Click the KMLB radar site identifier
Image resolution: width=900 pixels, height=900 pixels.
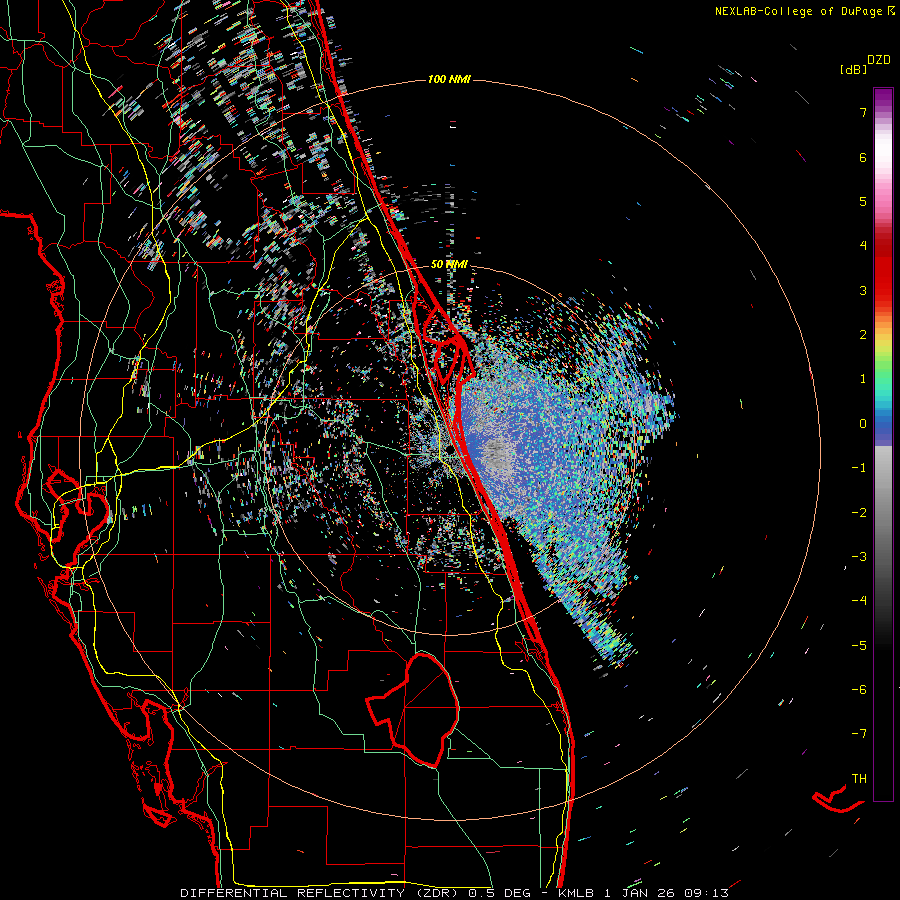point(577,893)
